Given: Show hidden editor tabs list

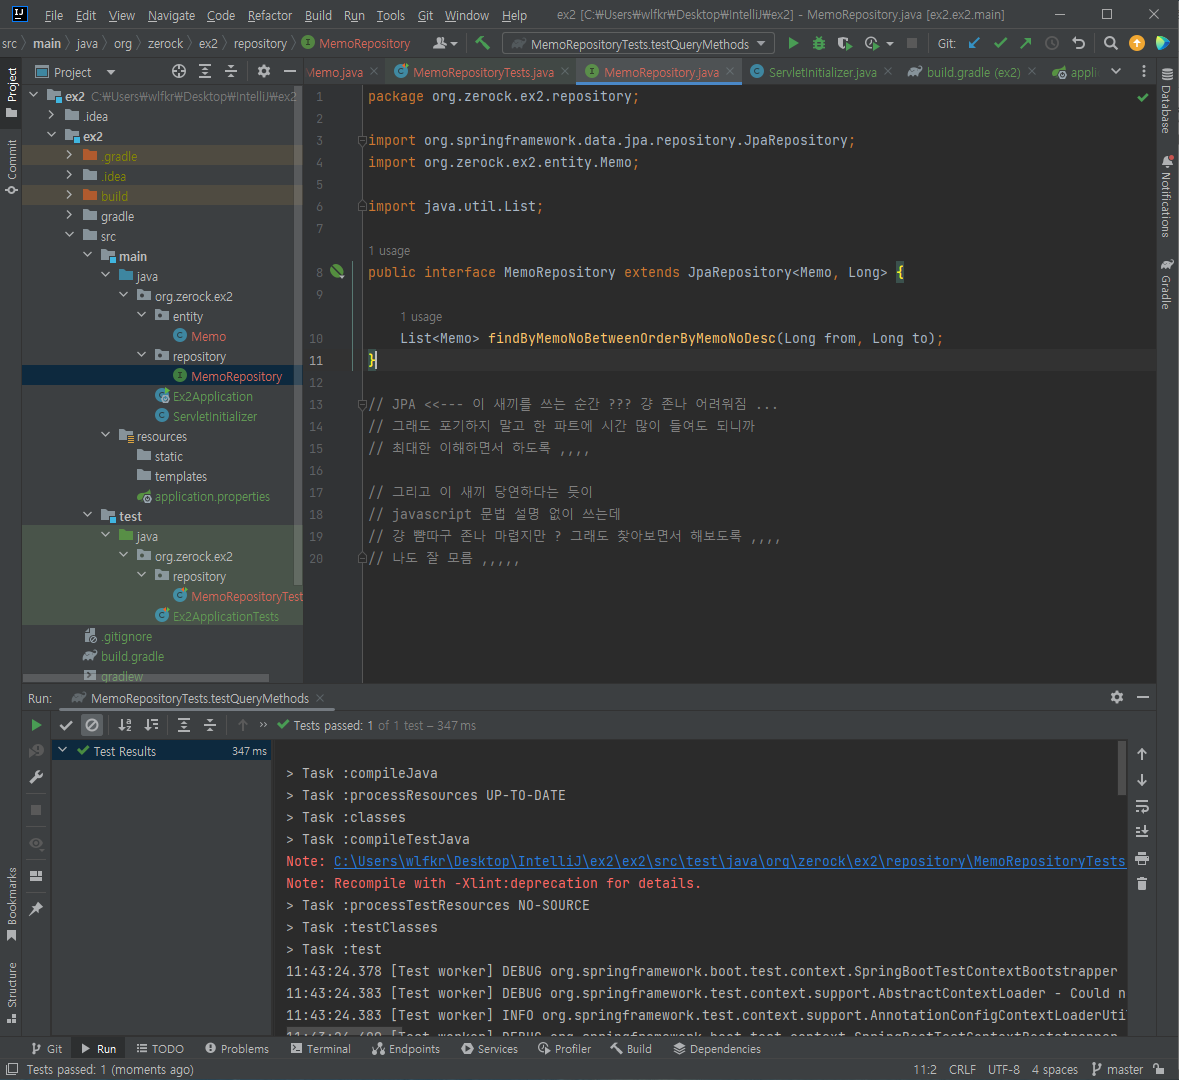Looking at the screenshot, I should click(x=1116, y=71).
